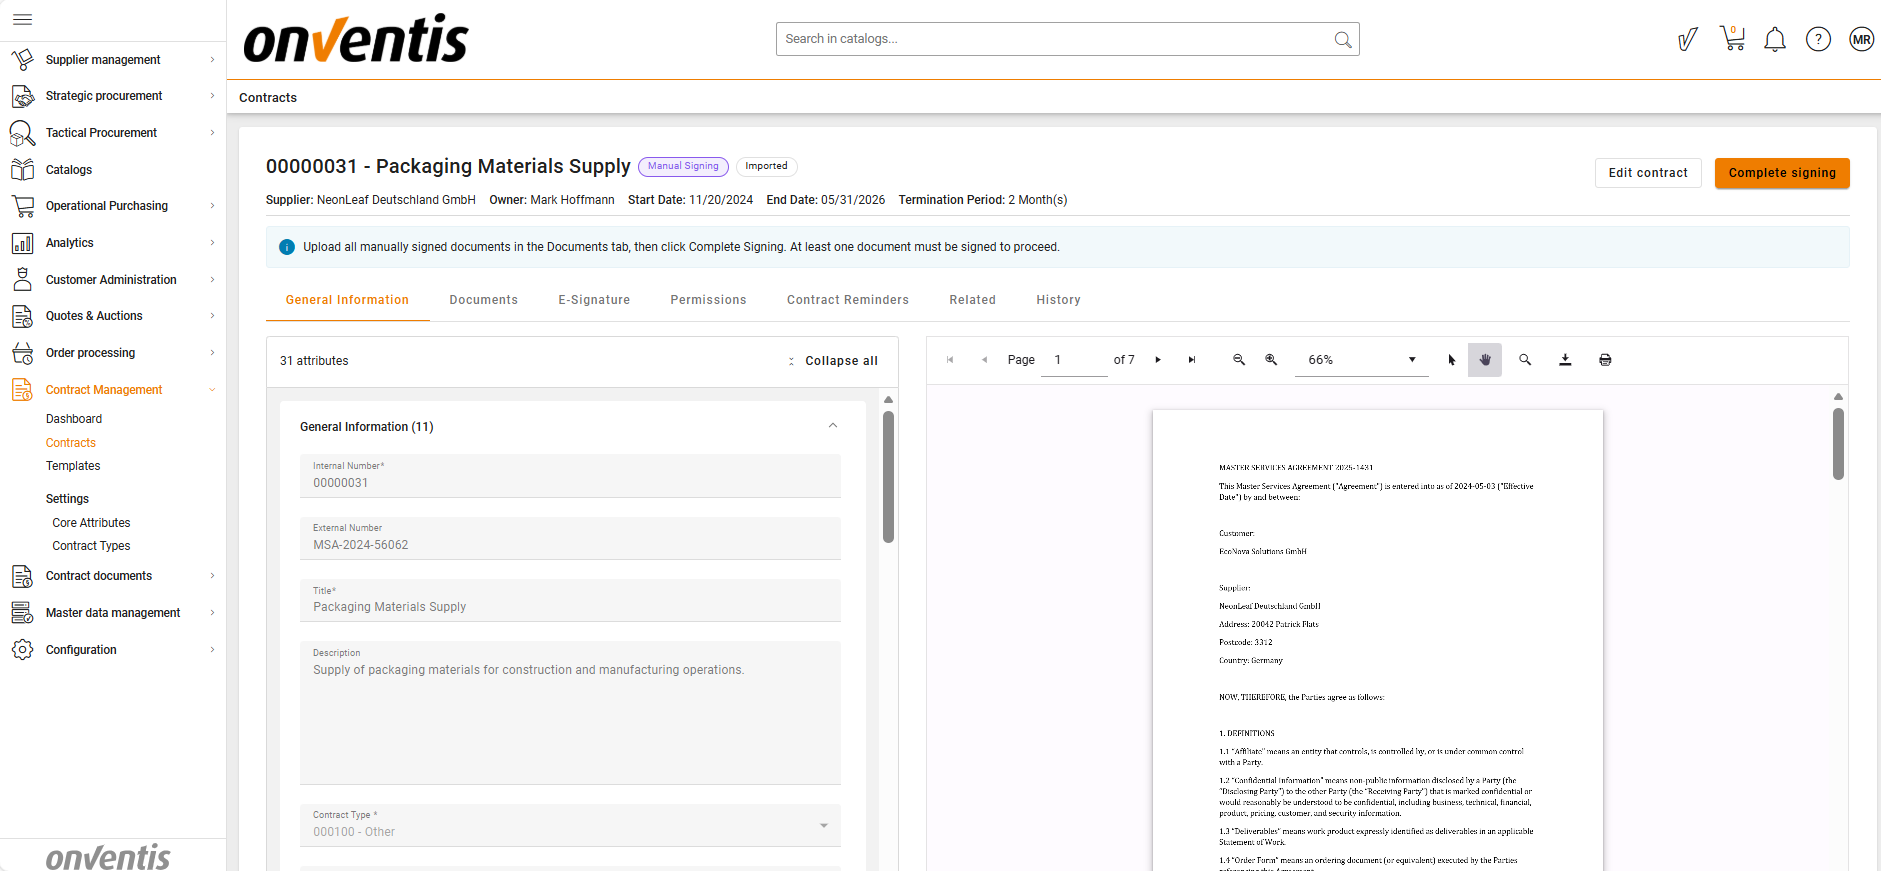Screen dimensions: 1881x871
Task: Open the hamburger menu icon
Action: coord(22,19)
